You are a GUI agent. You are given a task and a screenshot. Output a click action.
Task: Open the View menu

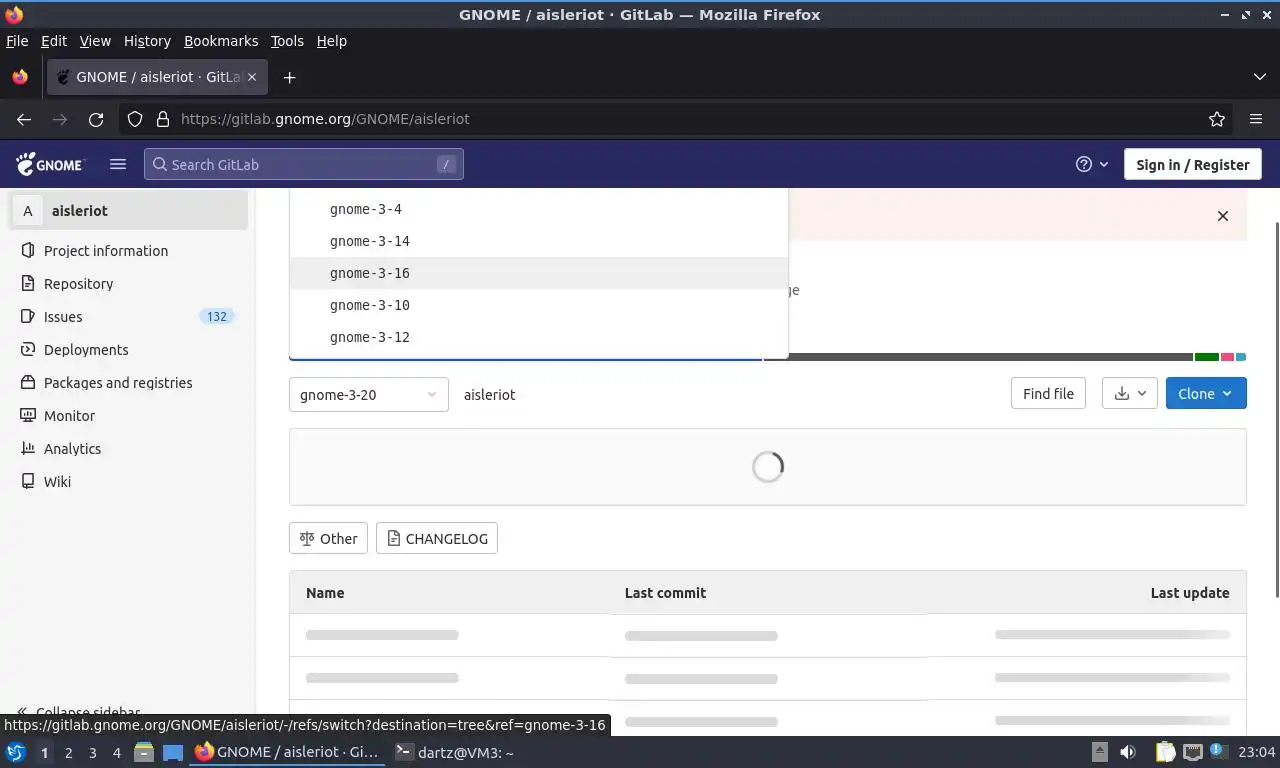(95, 41)
